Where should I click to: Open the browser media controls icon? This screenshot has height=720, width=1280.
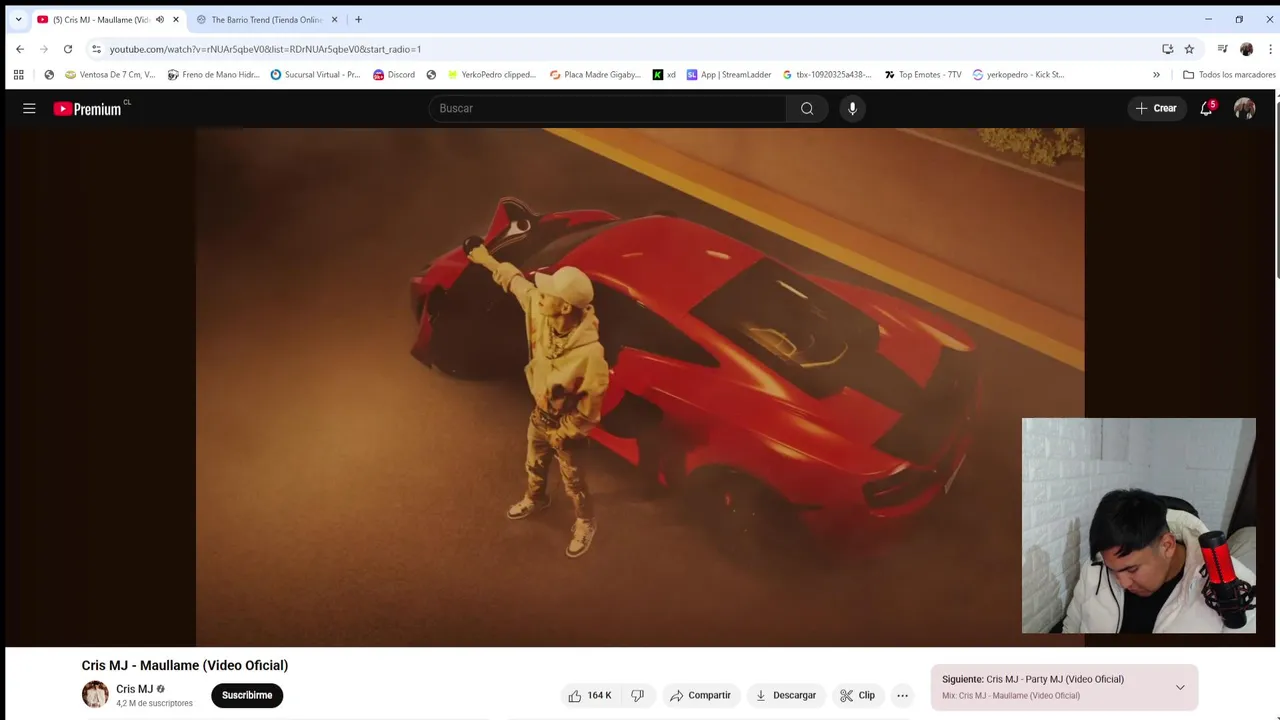click(x=1222, y=49)
